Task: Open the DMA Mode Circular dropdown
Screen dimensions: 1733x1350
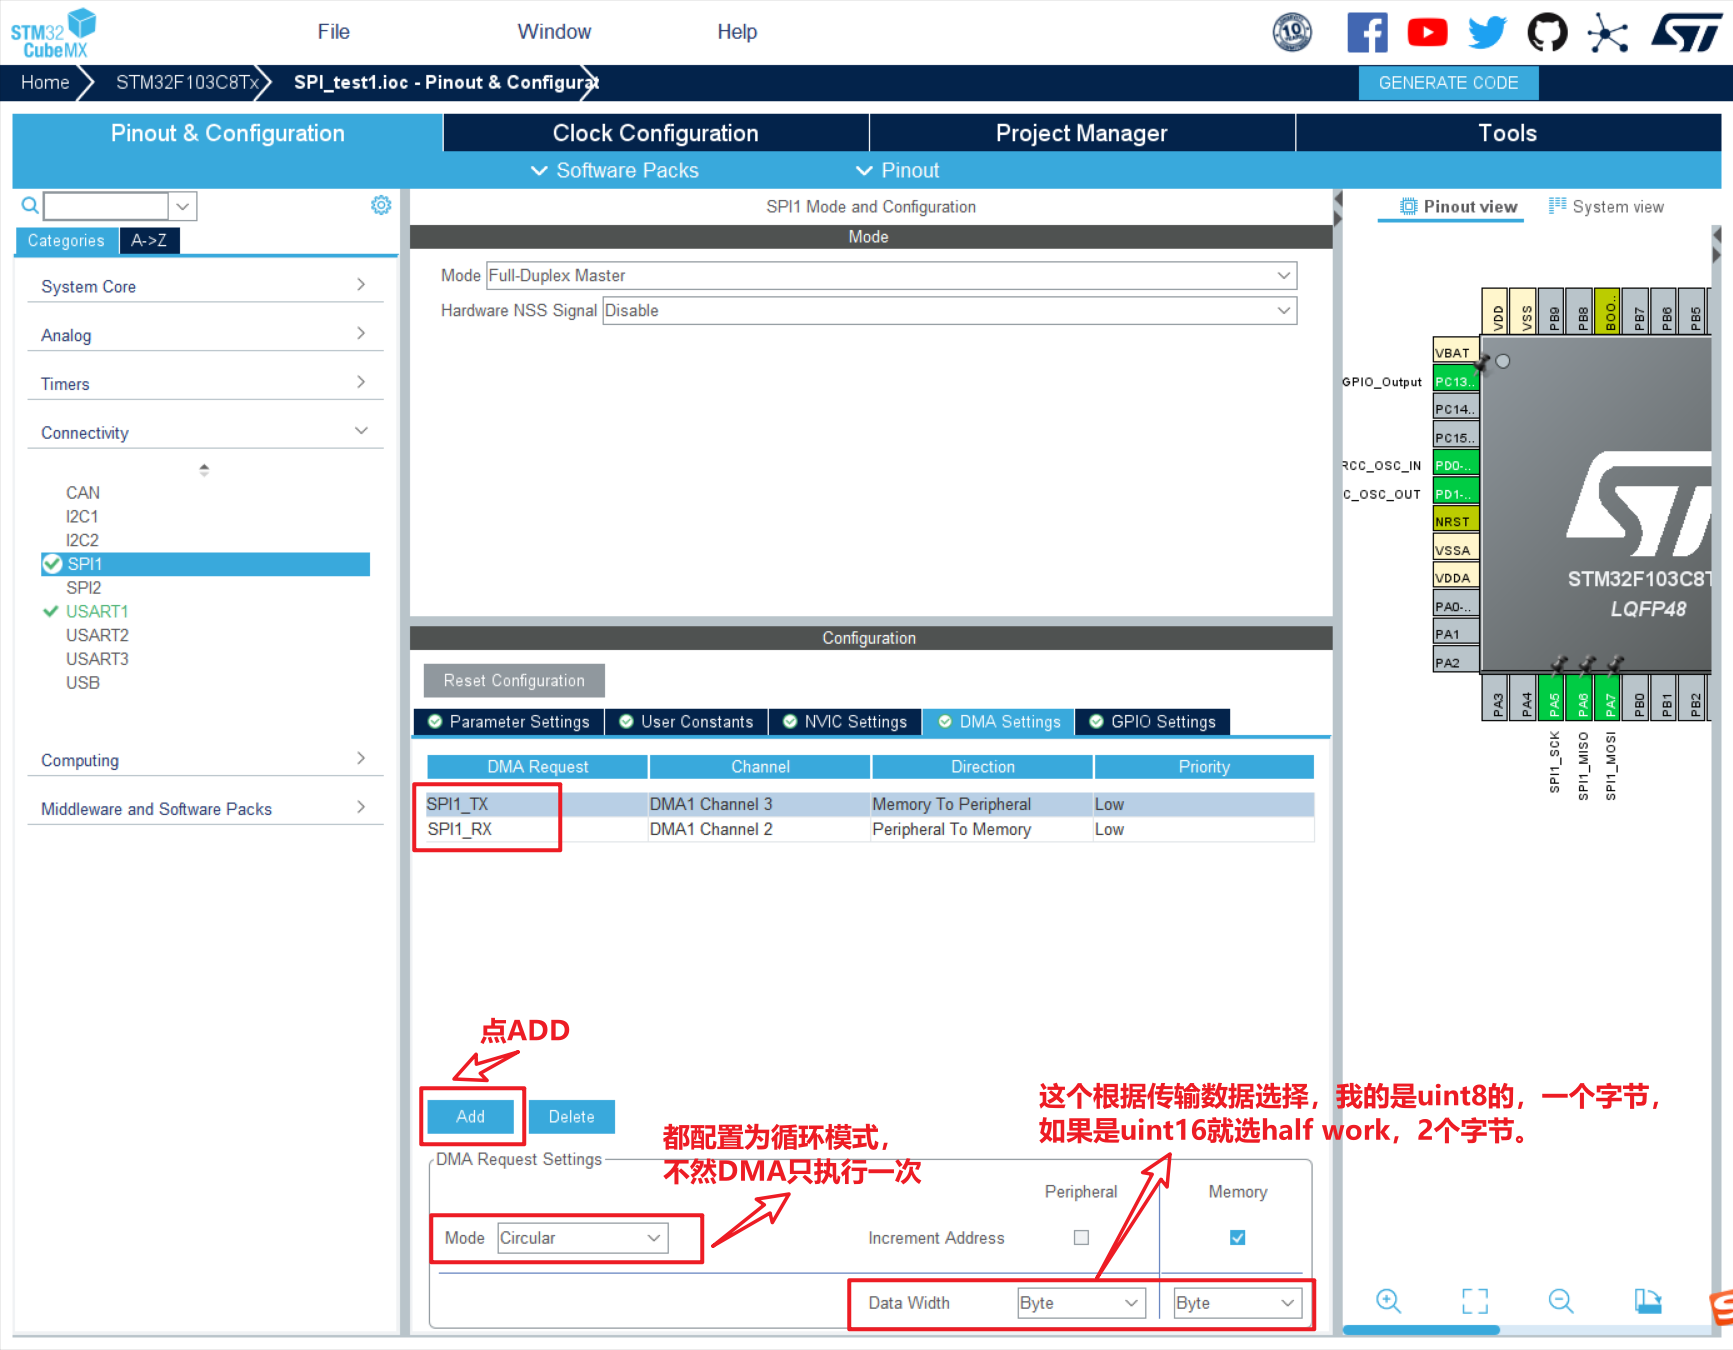Action: [583, 1238]
